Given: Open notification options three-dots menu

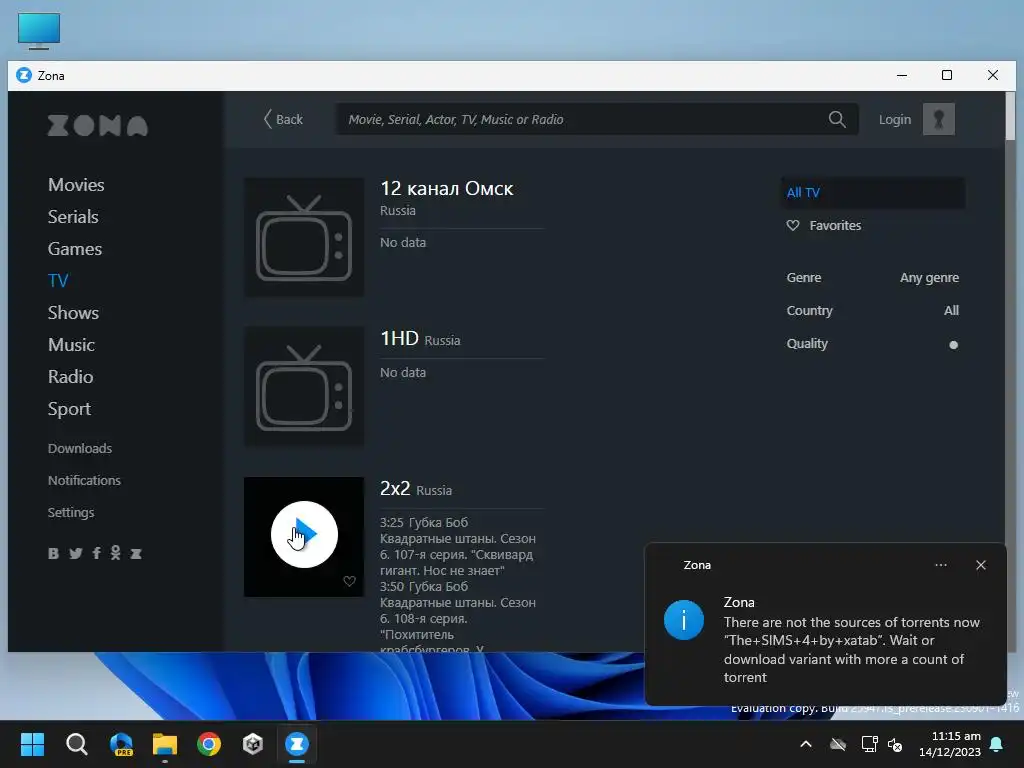Looking at the screenshot, I should [940, 565].
